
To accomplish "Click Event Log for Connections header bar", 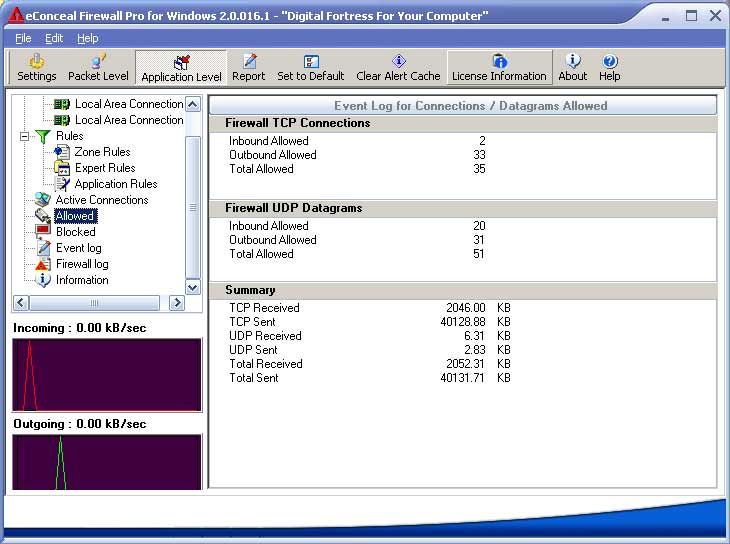I will pos(463,106).
